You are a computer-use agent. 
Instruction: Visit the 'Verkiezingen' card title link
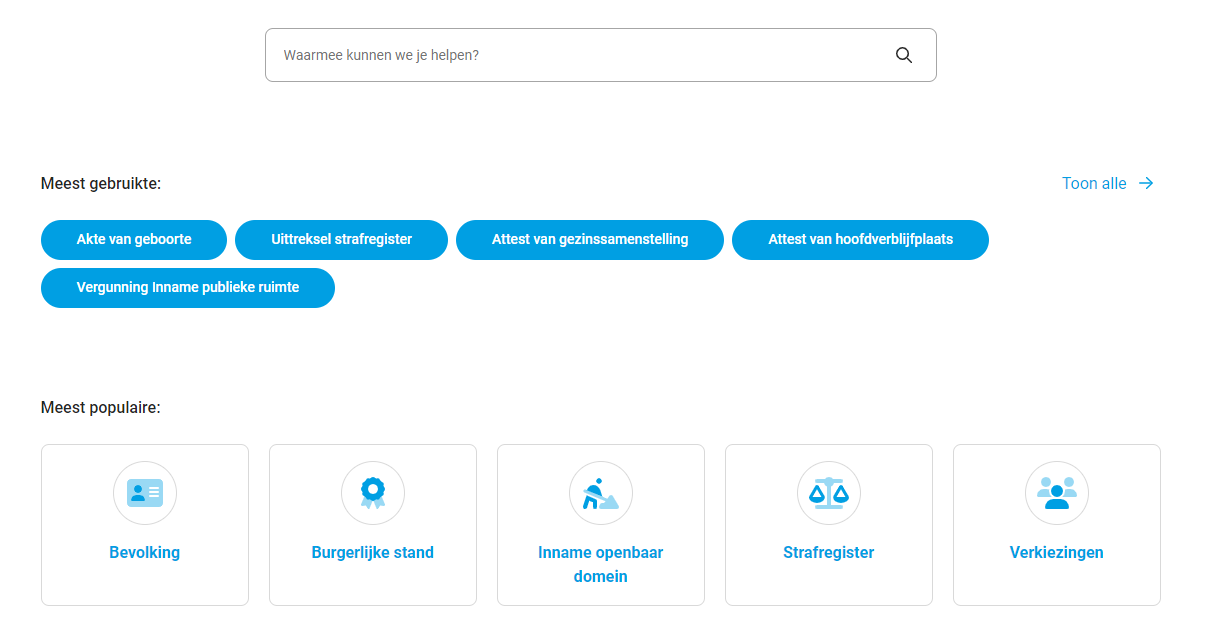[x=1057, y=552]
